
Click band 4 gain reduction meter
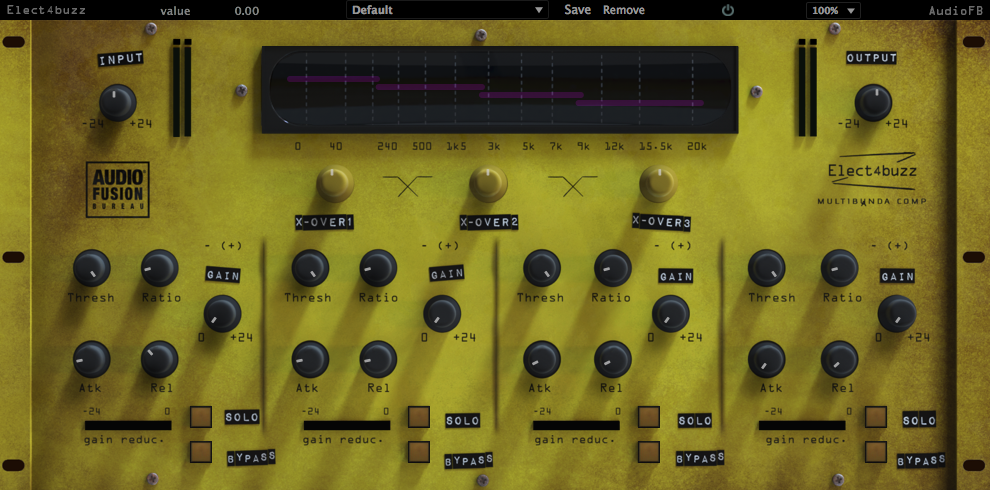click(x=802, y=426)
